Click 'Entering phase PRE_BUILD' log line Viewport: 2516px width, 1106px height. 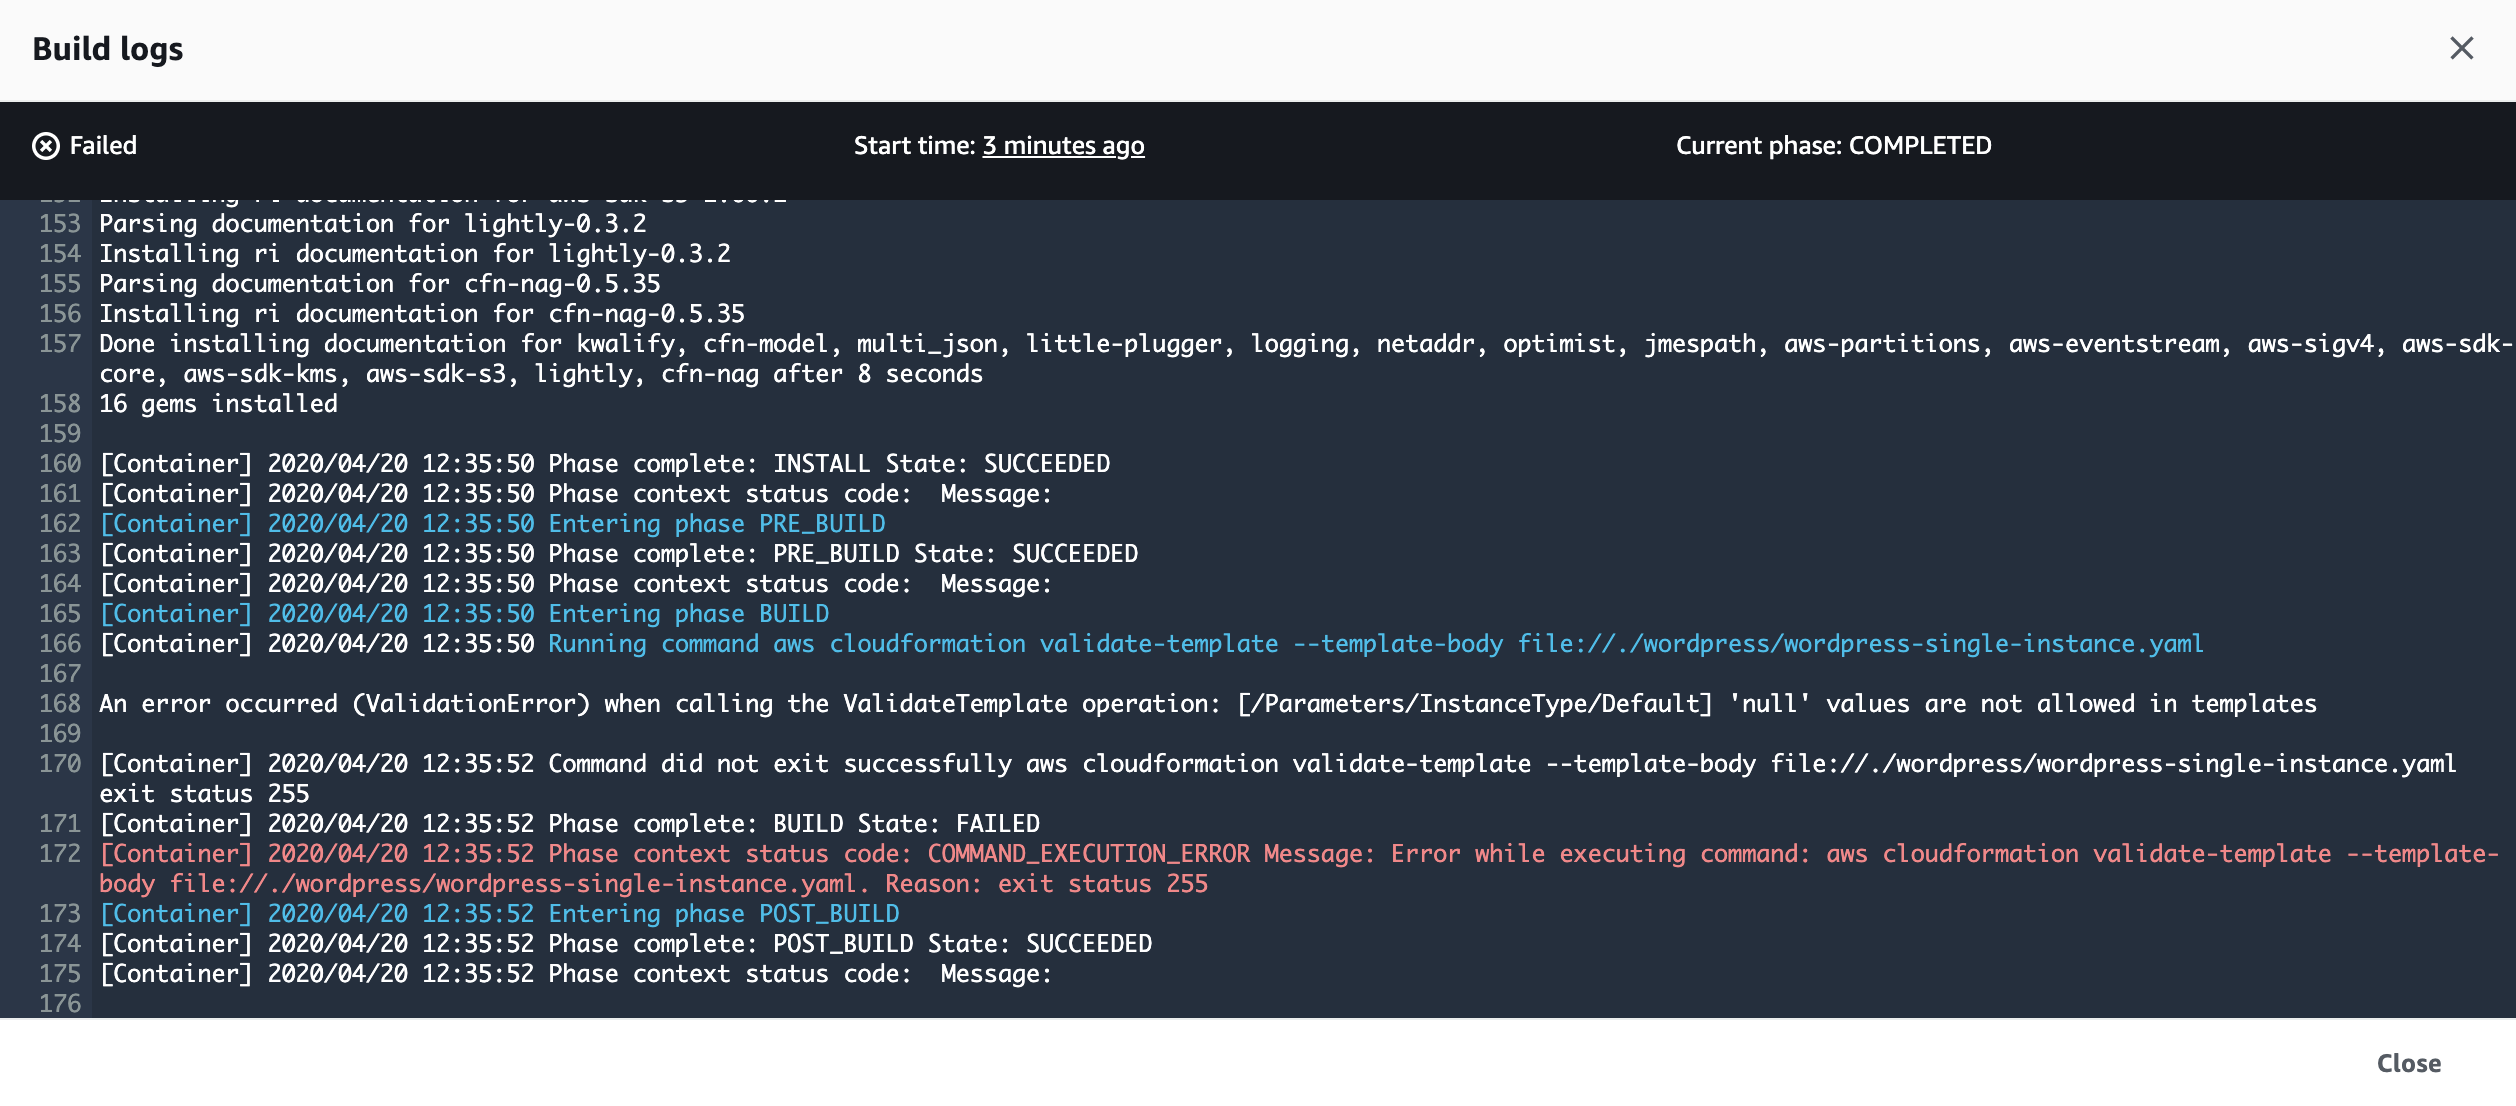(x=492, y=524)
